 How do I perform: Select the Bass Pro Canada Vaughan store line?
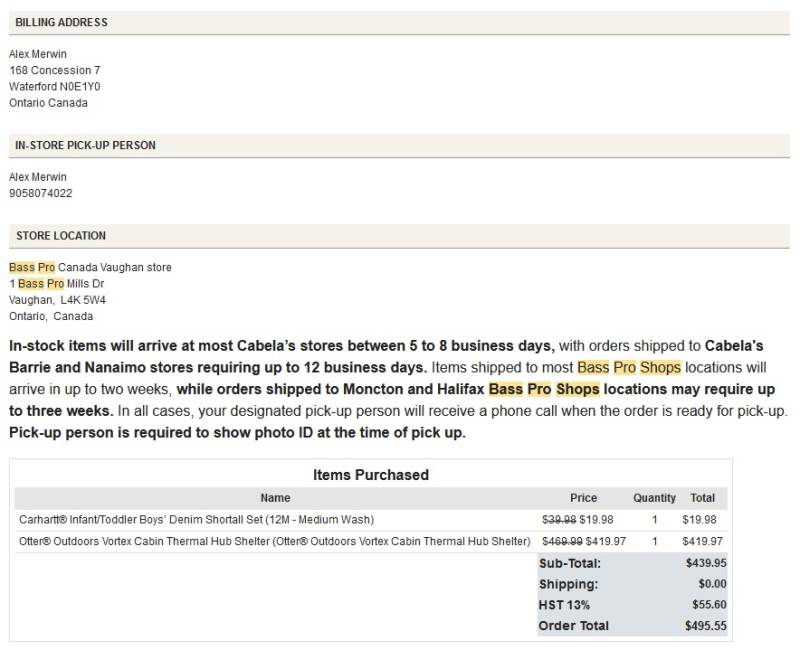coord(90,267)
